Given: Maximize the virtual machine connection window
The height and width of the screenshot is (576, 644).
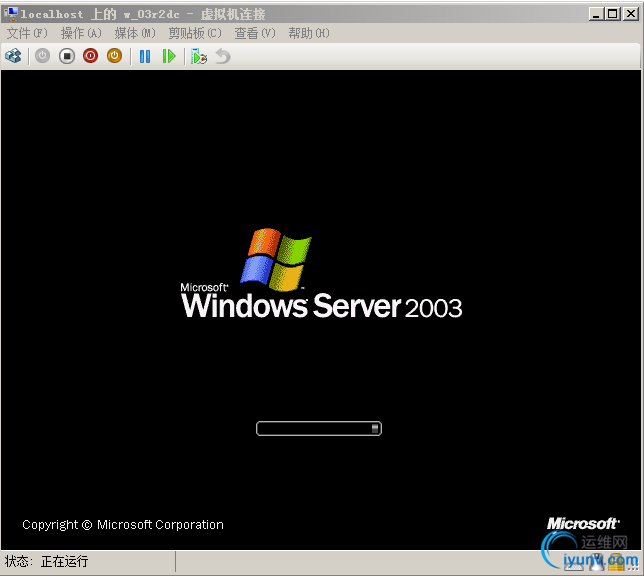Looking at the screenshot, I should tap(612, 14).
